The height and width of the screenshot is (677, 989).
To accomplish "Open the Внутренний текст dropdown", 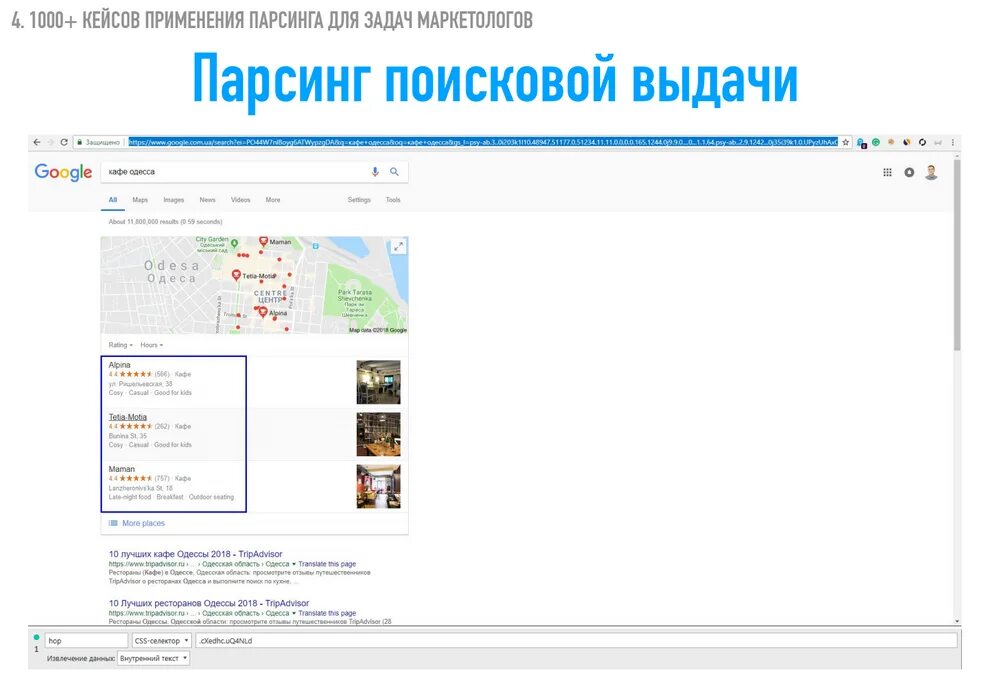I will pyautogui.click(x=154, y=658).
